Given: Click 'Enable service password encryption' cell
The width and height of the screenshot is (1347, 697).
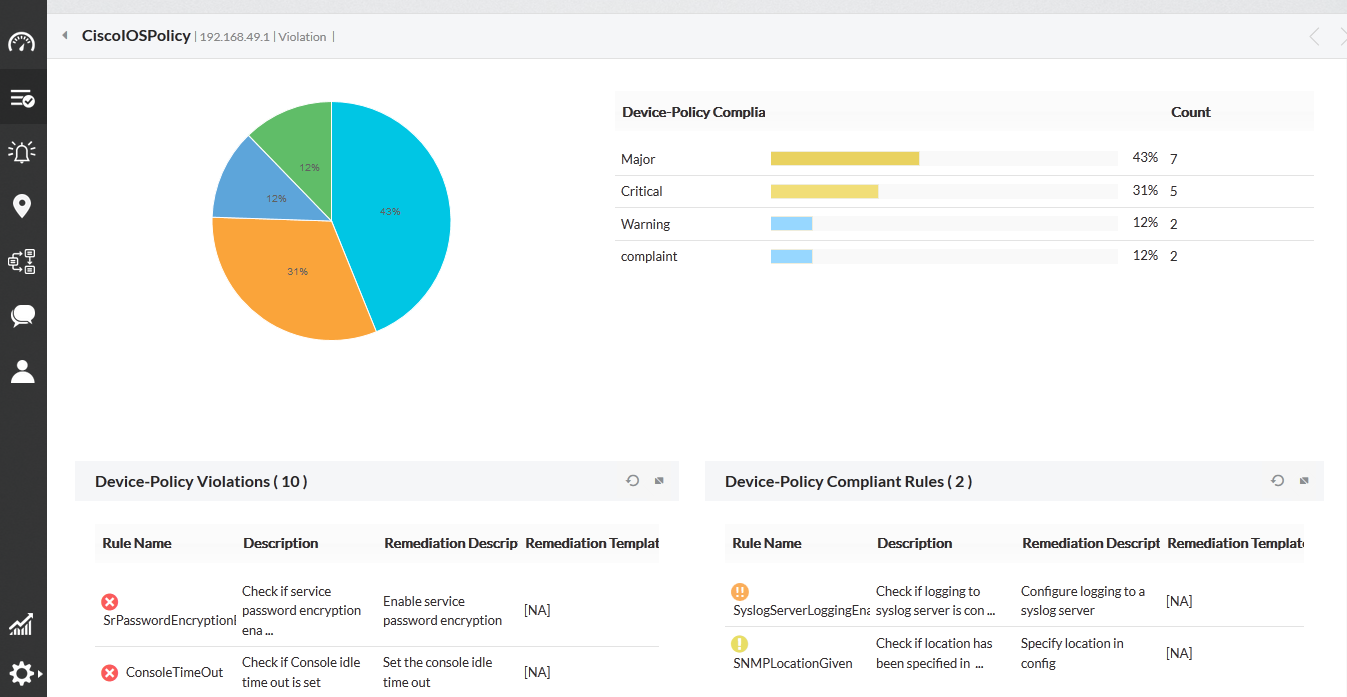Looking at the screenshot, I should (x=443, y=611).
